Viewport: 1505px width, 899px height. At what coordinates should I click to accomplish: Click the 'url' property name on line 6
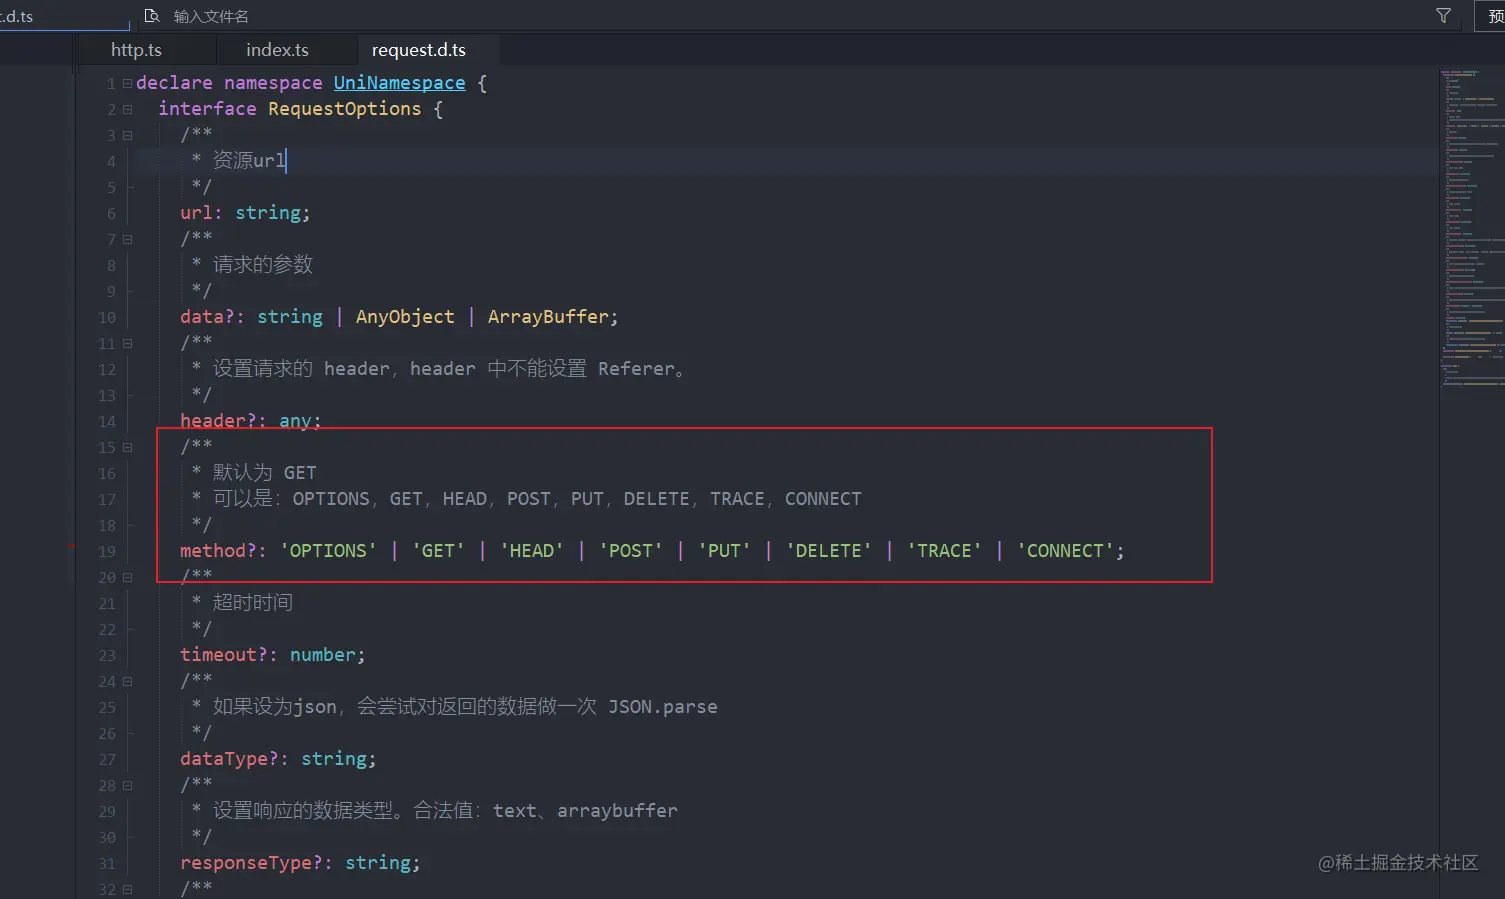pyautogui.click(x=196, y=213)
